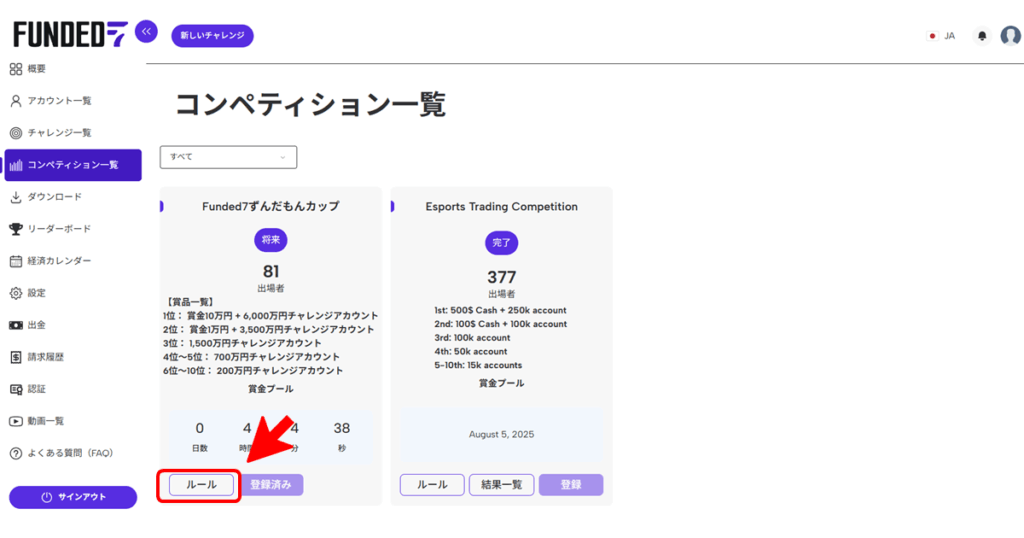Screen dimensions: 1024x538
Task: Open 経済カレンダー menu item
Action: pyautogui.click(x=59, y=261)
